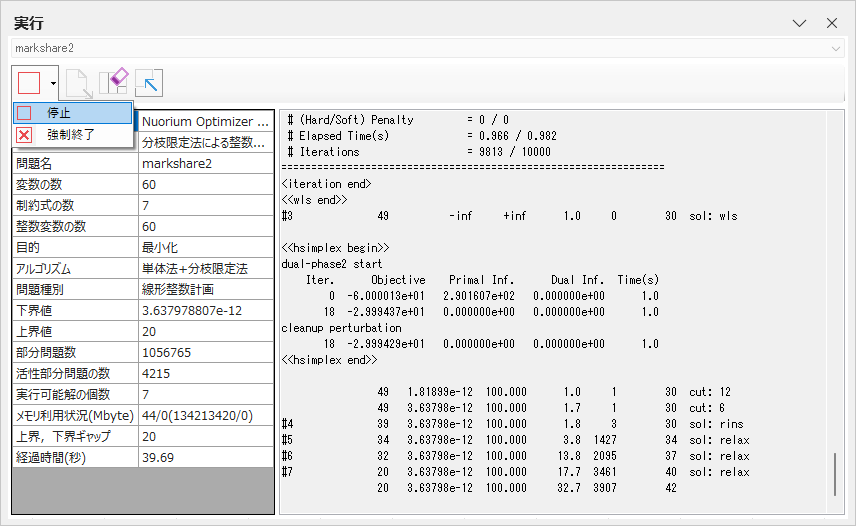Select the 目的 label cell
Image resolution: width=856 pixels, height=526 pixels.
coord(75,247)
